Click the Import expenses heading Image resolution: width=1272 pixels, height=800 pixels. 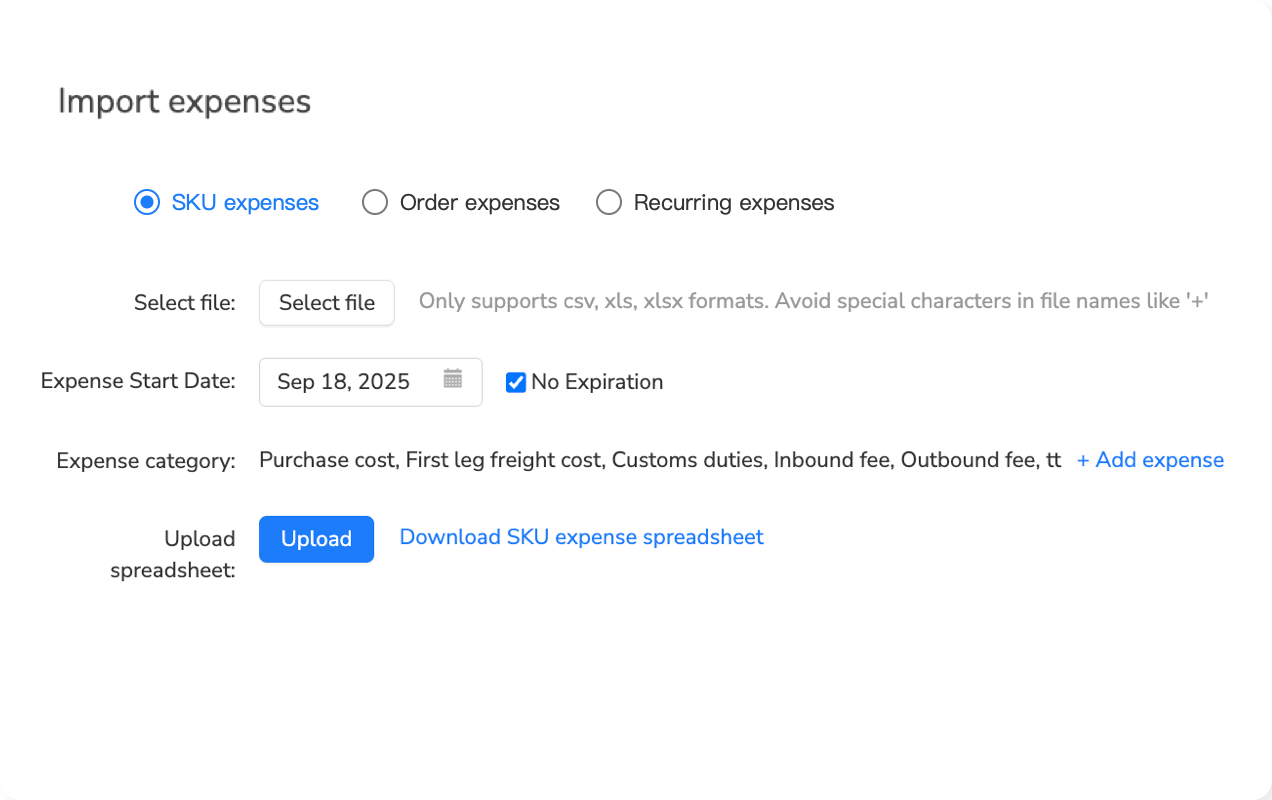(184, 101)
